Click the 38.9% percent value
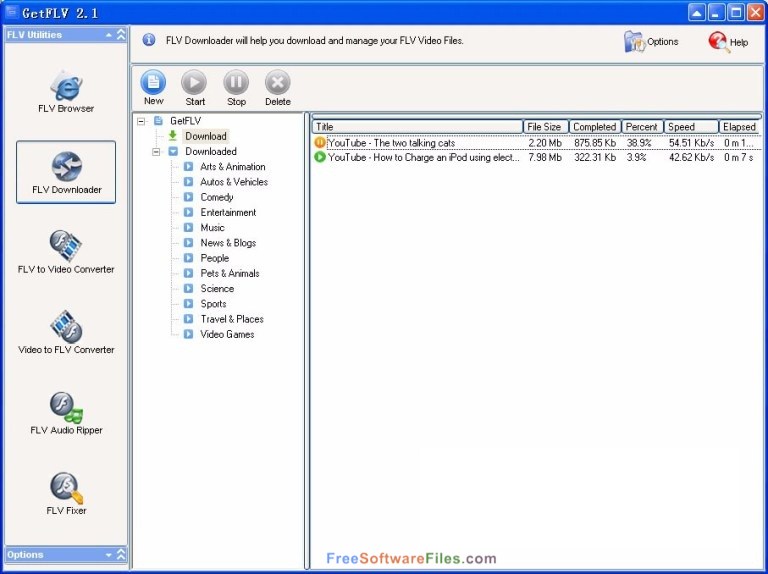 pyautogui.click(x=639, y=143)
